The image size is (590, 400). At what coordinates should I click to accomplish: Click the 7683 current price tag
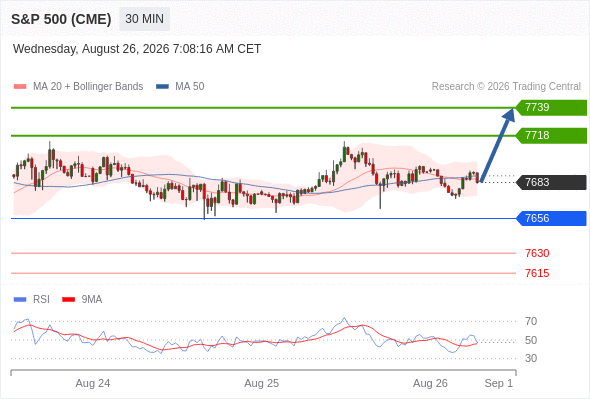pos(551,182)
